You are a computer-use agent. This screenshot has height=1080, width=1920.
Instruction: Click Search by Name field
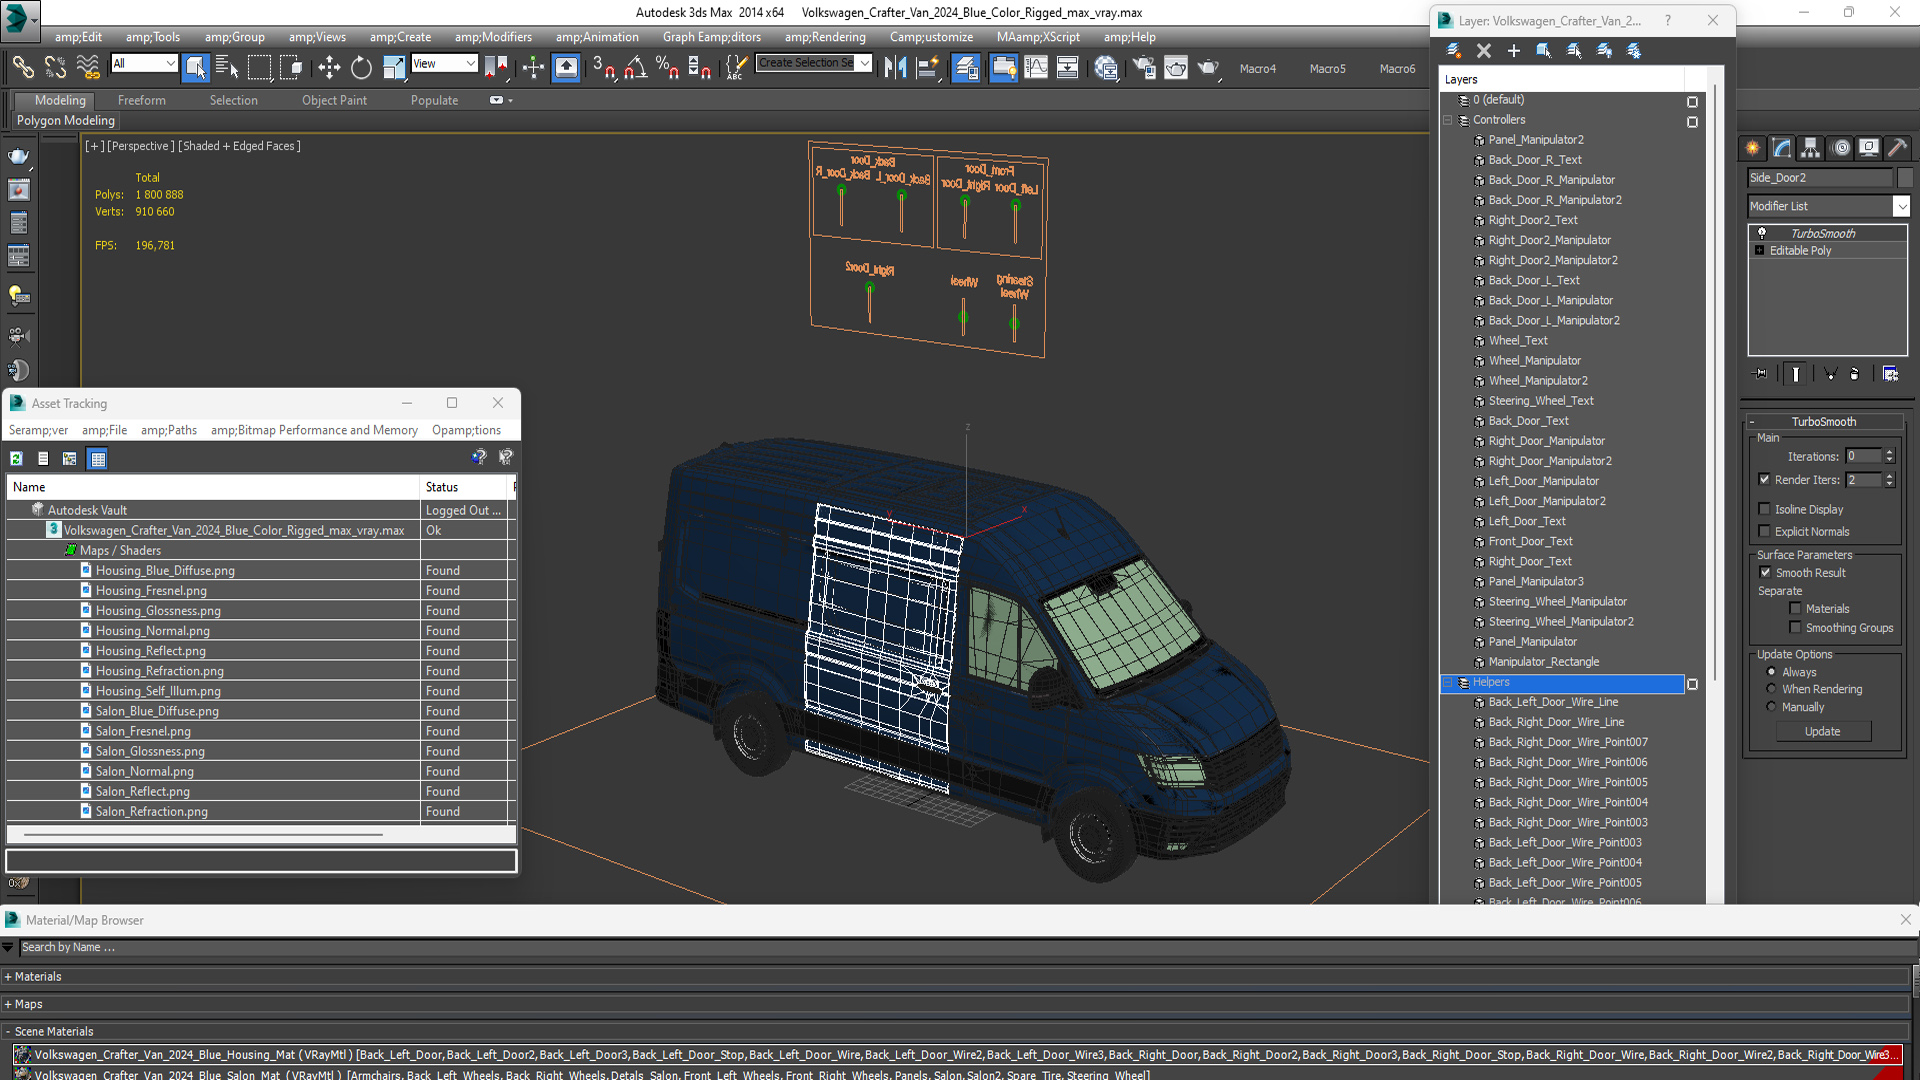[x=967, y=948]
